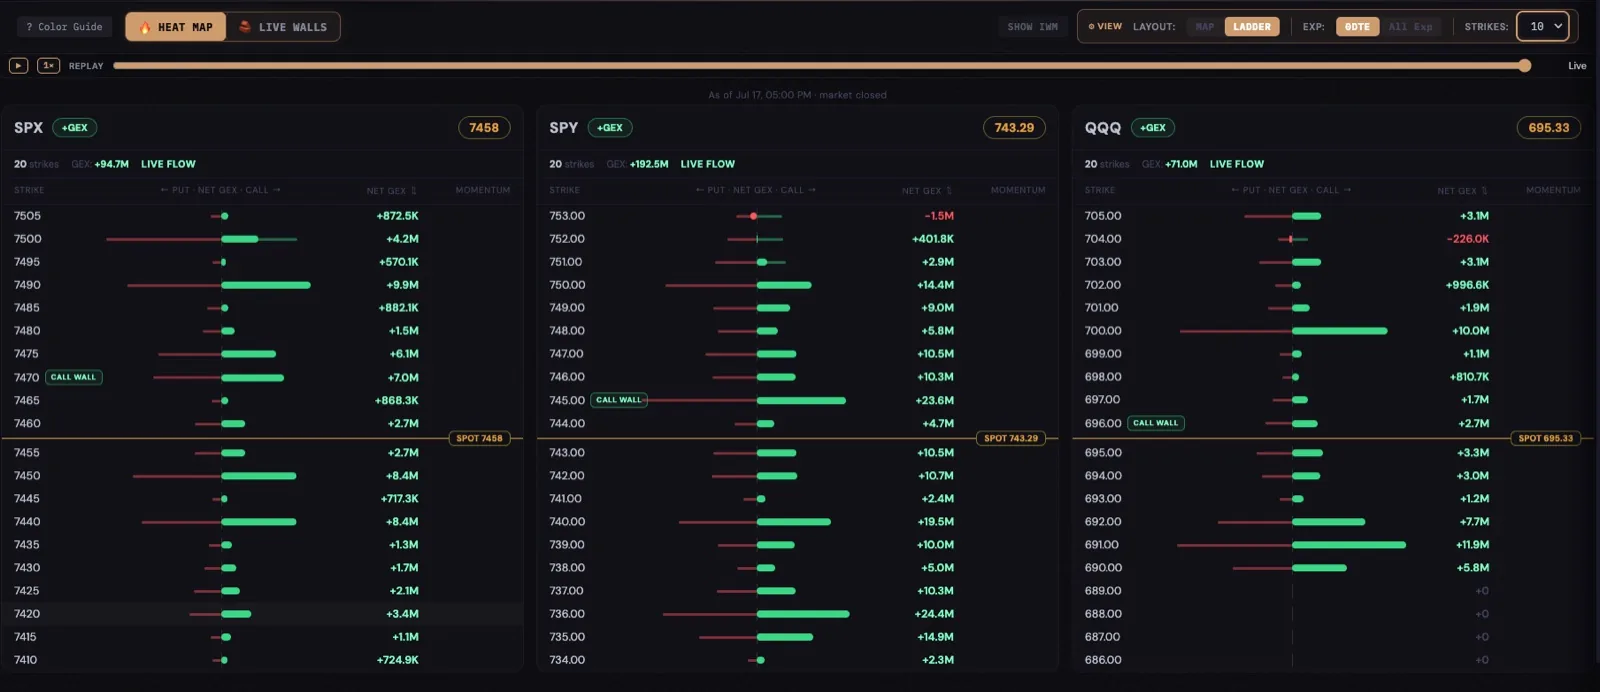Click the +9.9M net GEX value in SPX
Screen dimensions: 1600x692
pos(402,285)
